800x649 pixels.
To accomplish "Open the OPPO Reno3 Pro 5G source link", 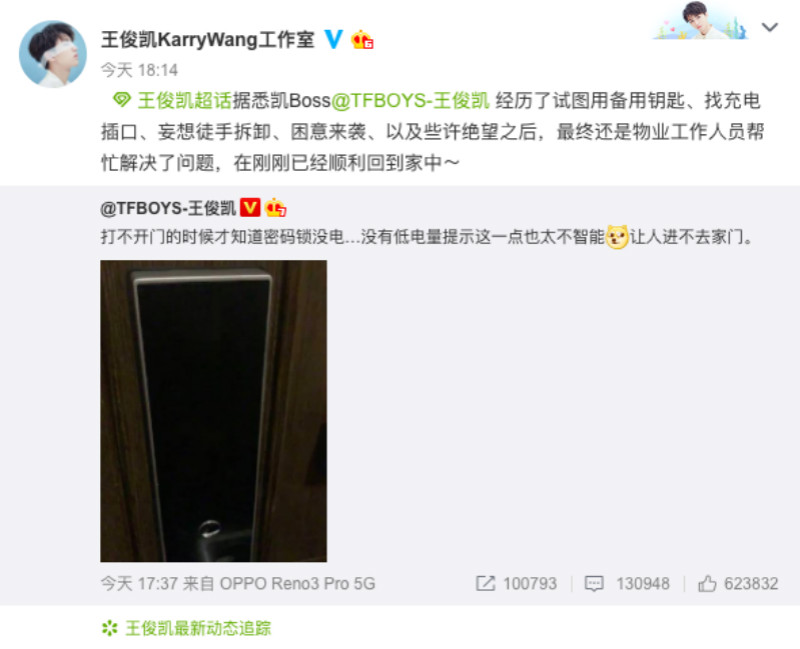I will 297,583.
